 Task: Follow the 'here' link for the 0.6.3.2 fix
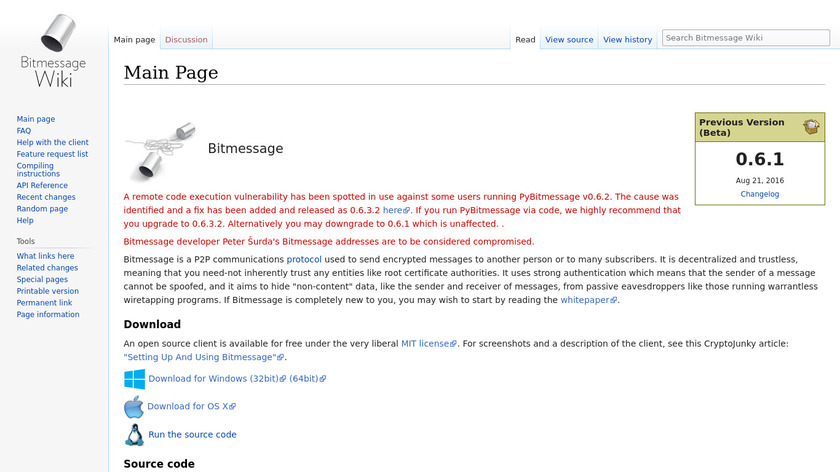click(396, 210)
